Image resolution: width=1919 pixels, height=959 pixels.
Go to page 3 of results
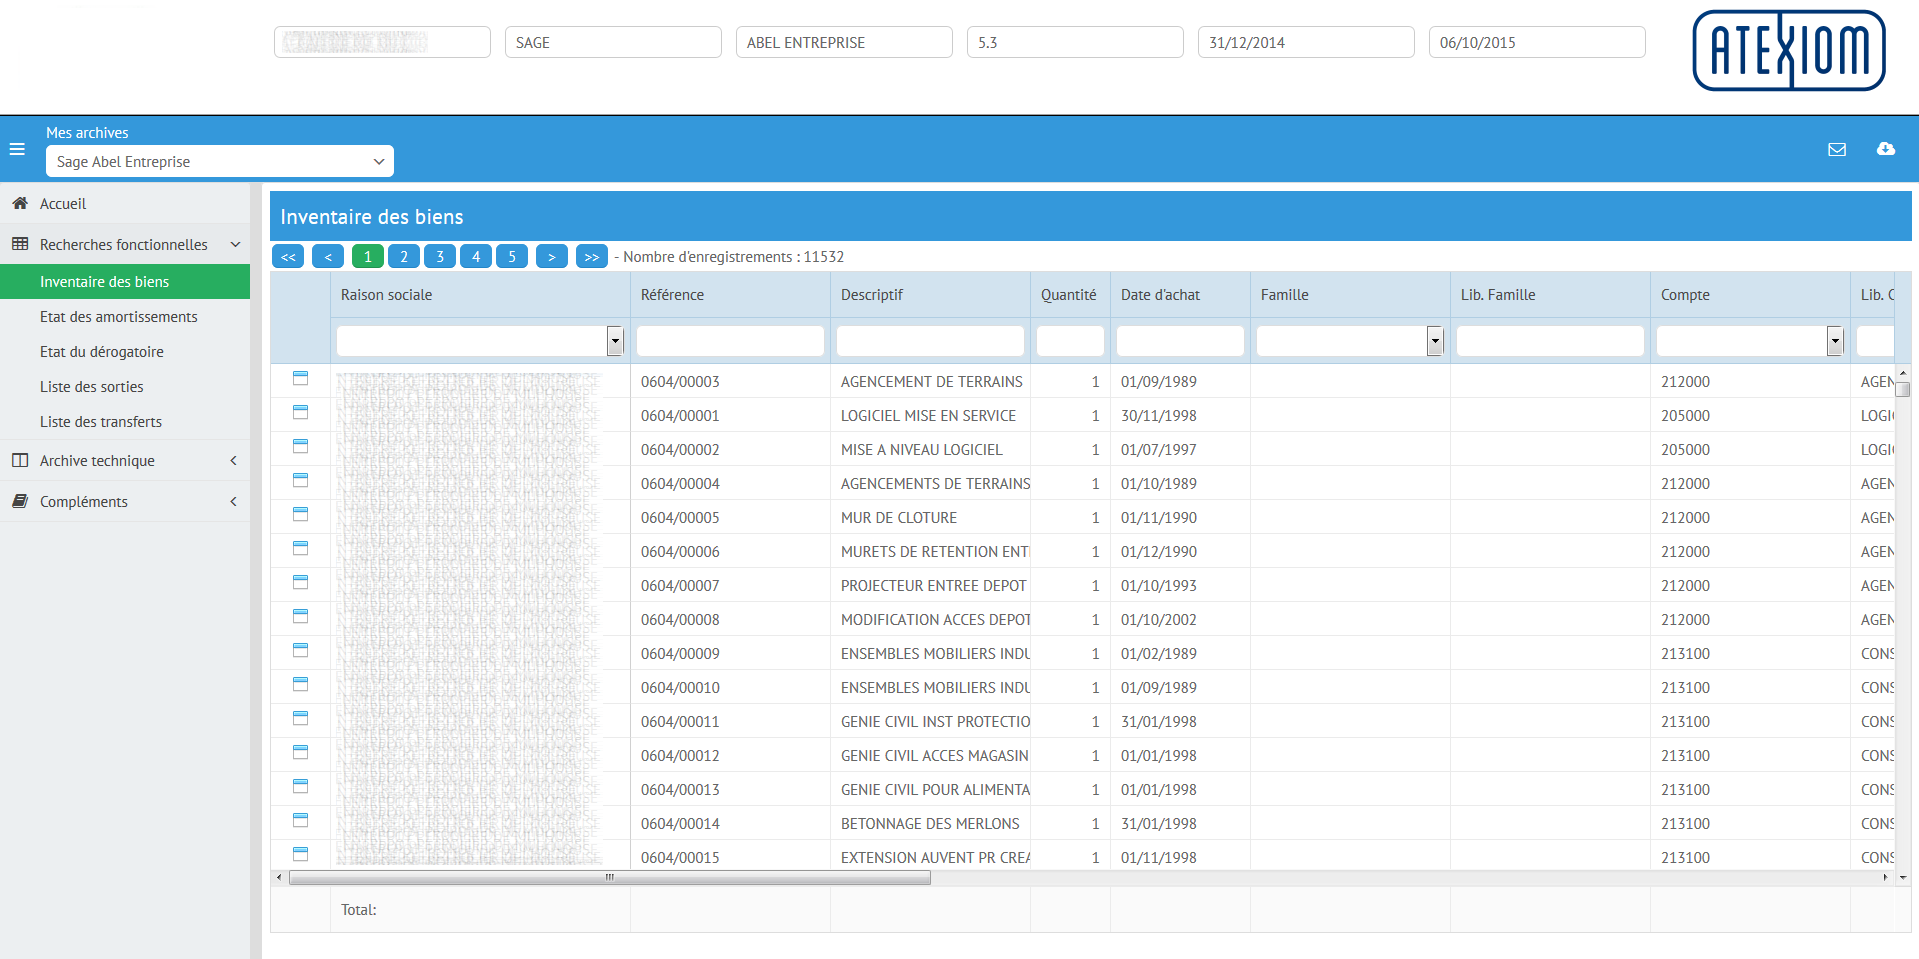click(x=440, y=257)
